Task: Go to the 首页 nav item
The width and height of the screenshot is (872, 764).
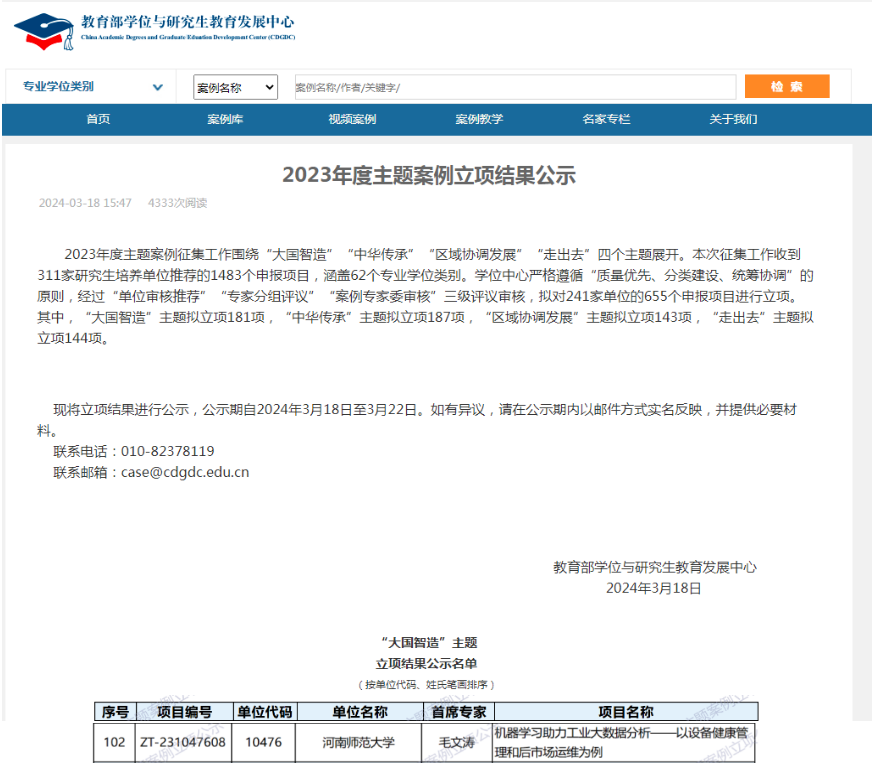Action: [x=98, y=119]
